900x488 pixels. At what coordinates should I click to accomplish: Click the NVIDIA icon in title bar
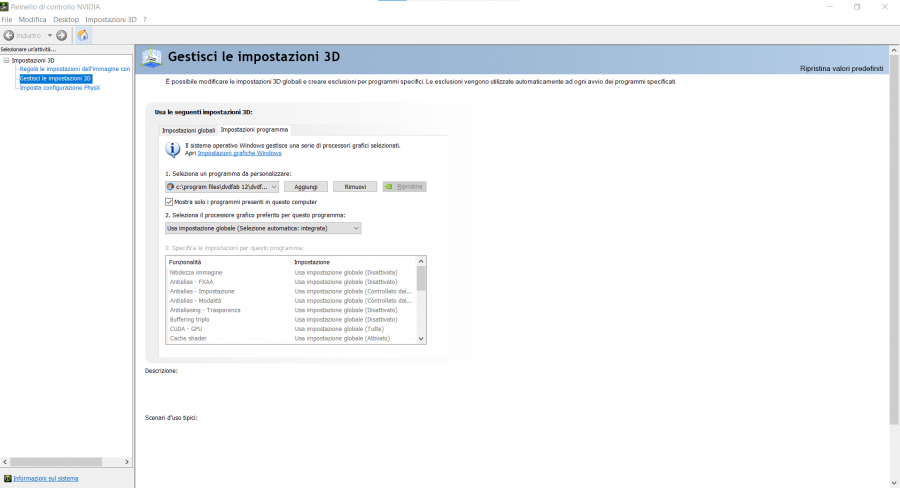coord(4,7)
